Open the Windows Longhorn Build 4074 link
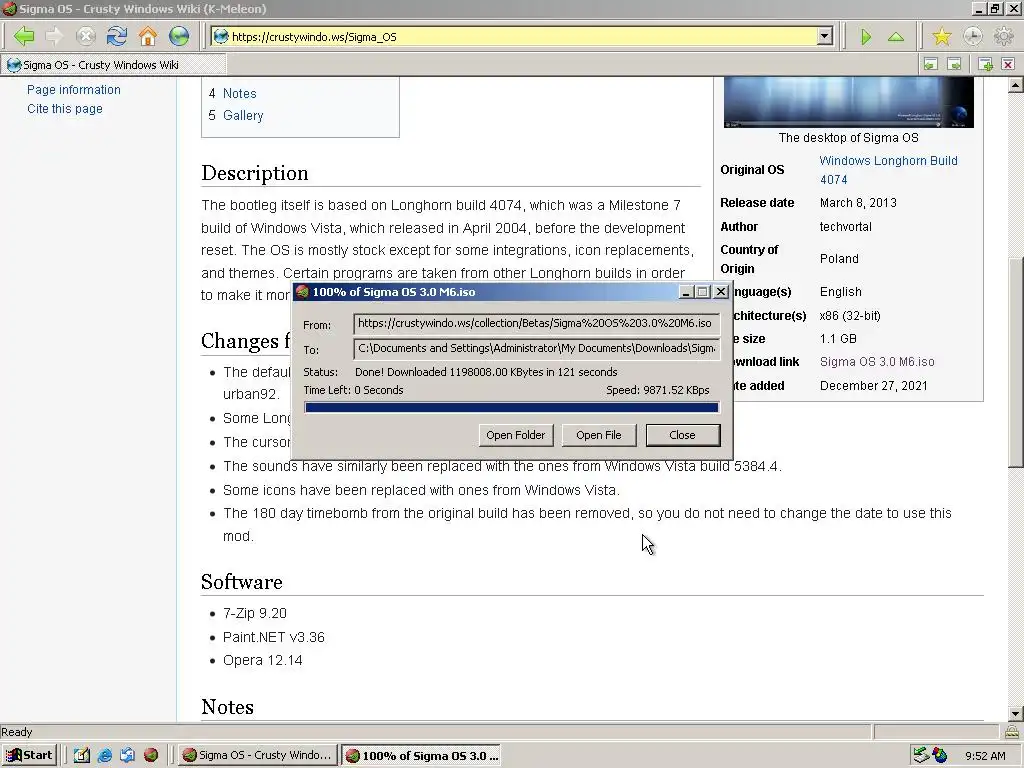 click(x=888, y=170)
